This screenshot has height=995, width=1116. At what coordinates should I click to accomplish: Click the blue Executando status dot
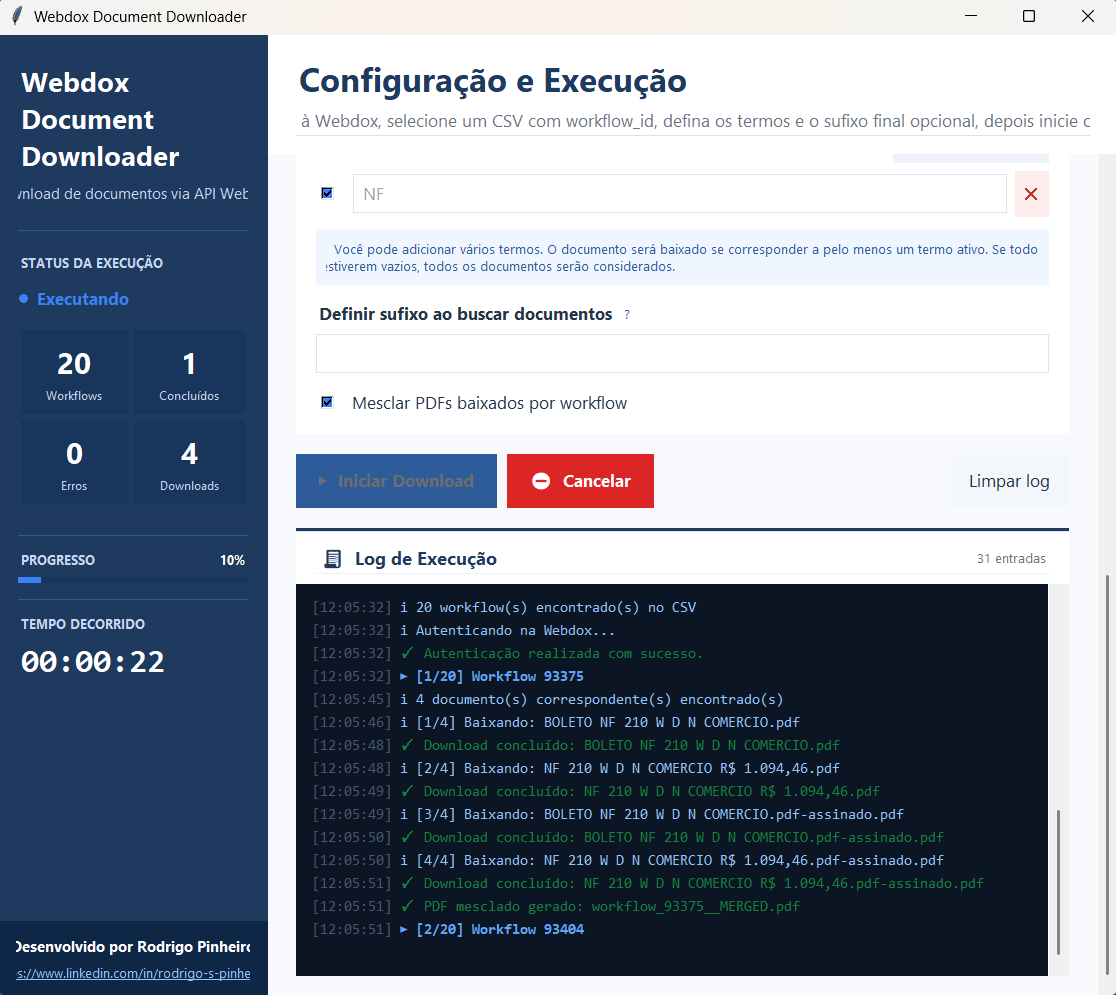tap(23, 299)
